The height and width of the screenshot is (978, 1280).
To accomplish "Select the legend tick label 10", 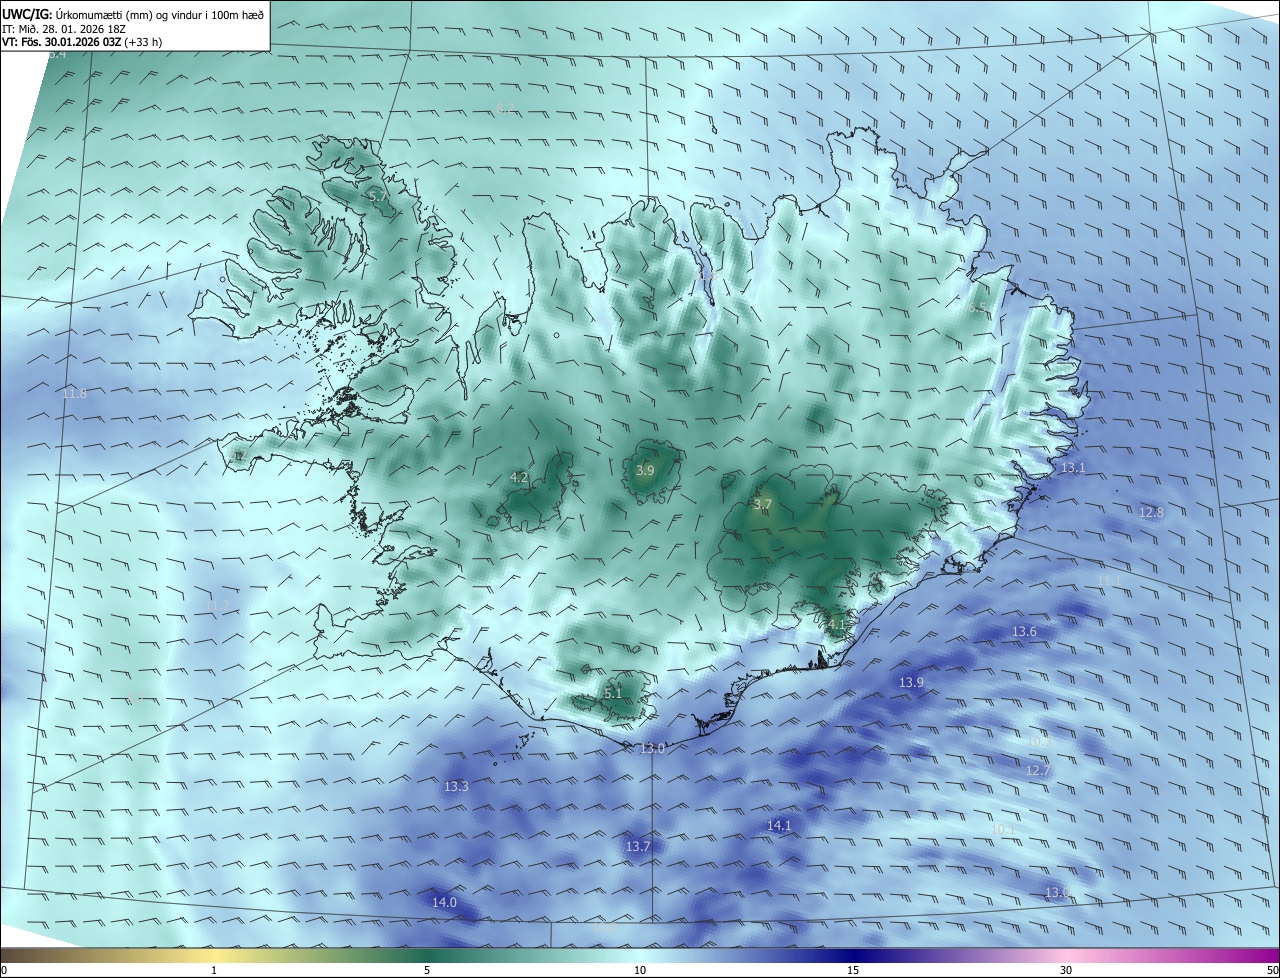I will pos(640,971).
